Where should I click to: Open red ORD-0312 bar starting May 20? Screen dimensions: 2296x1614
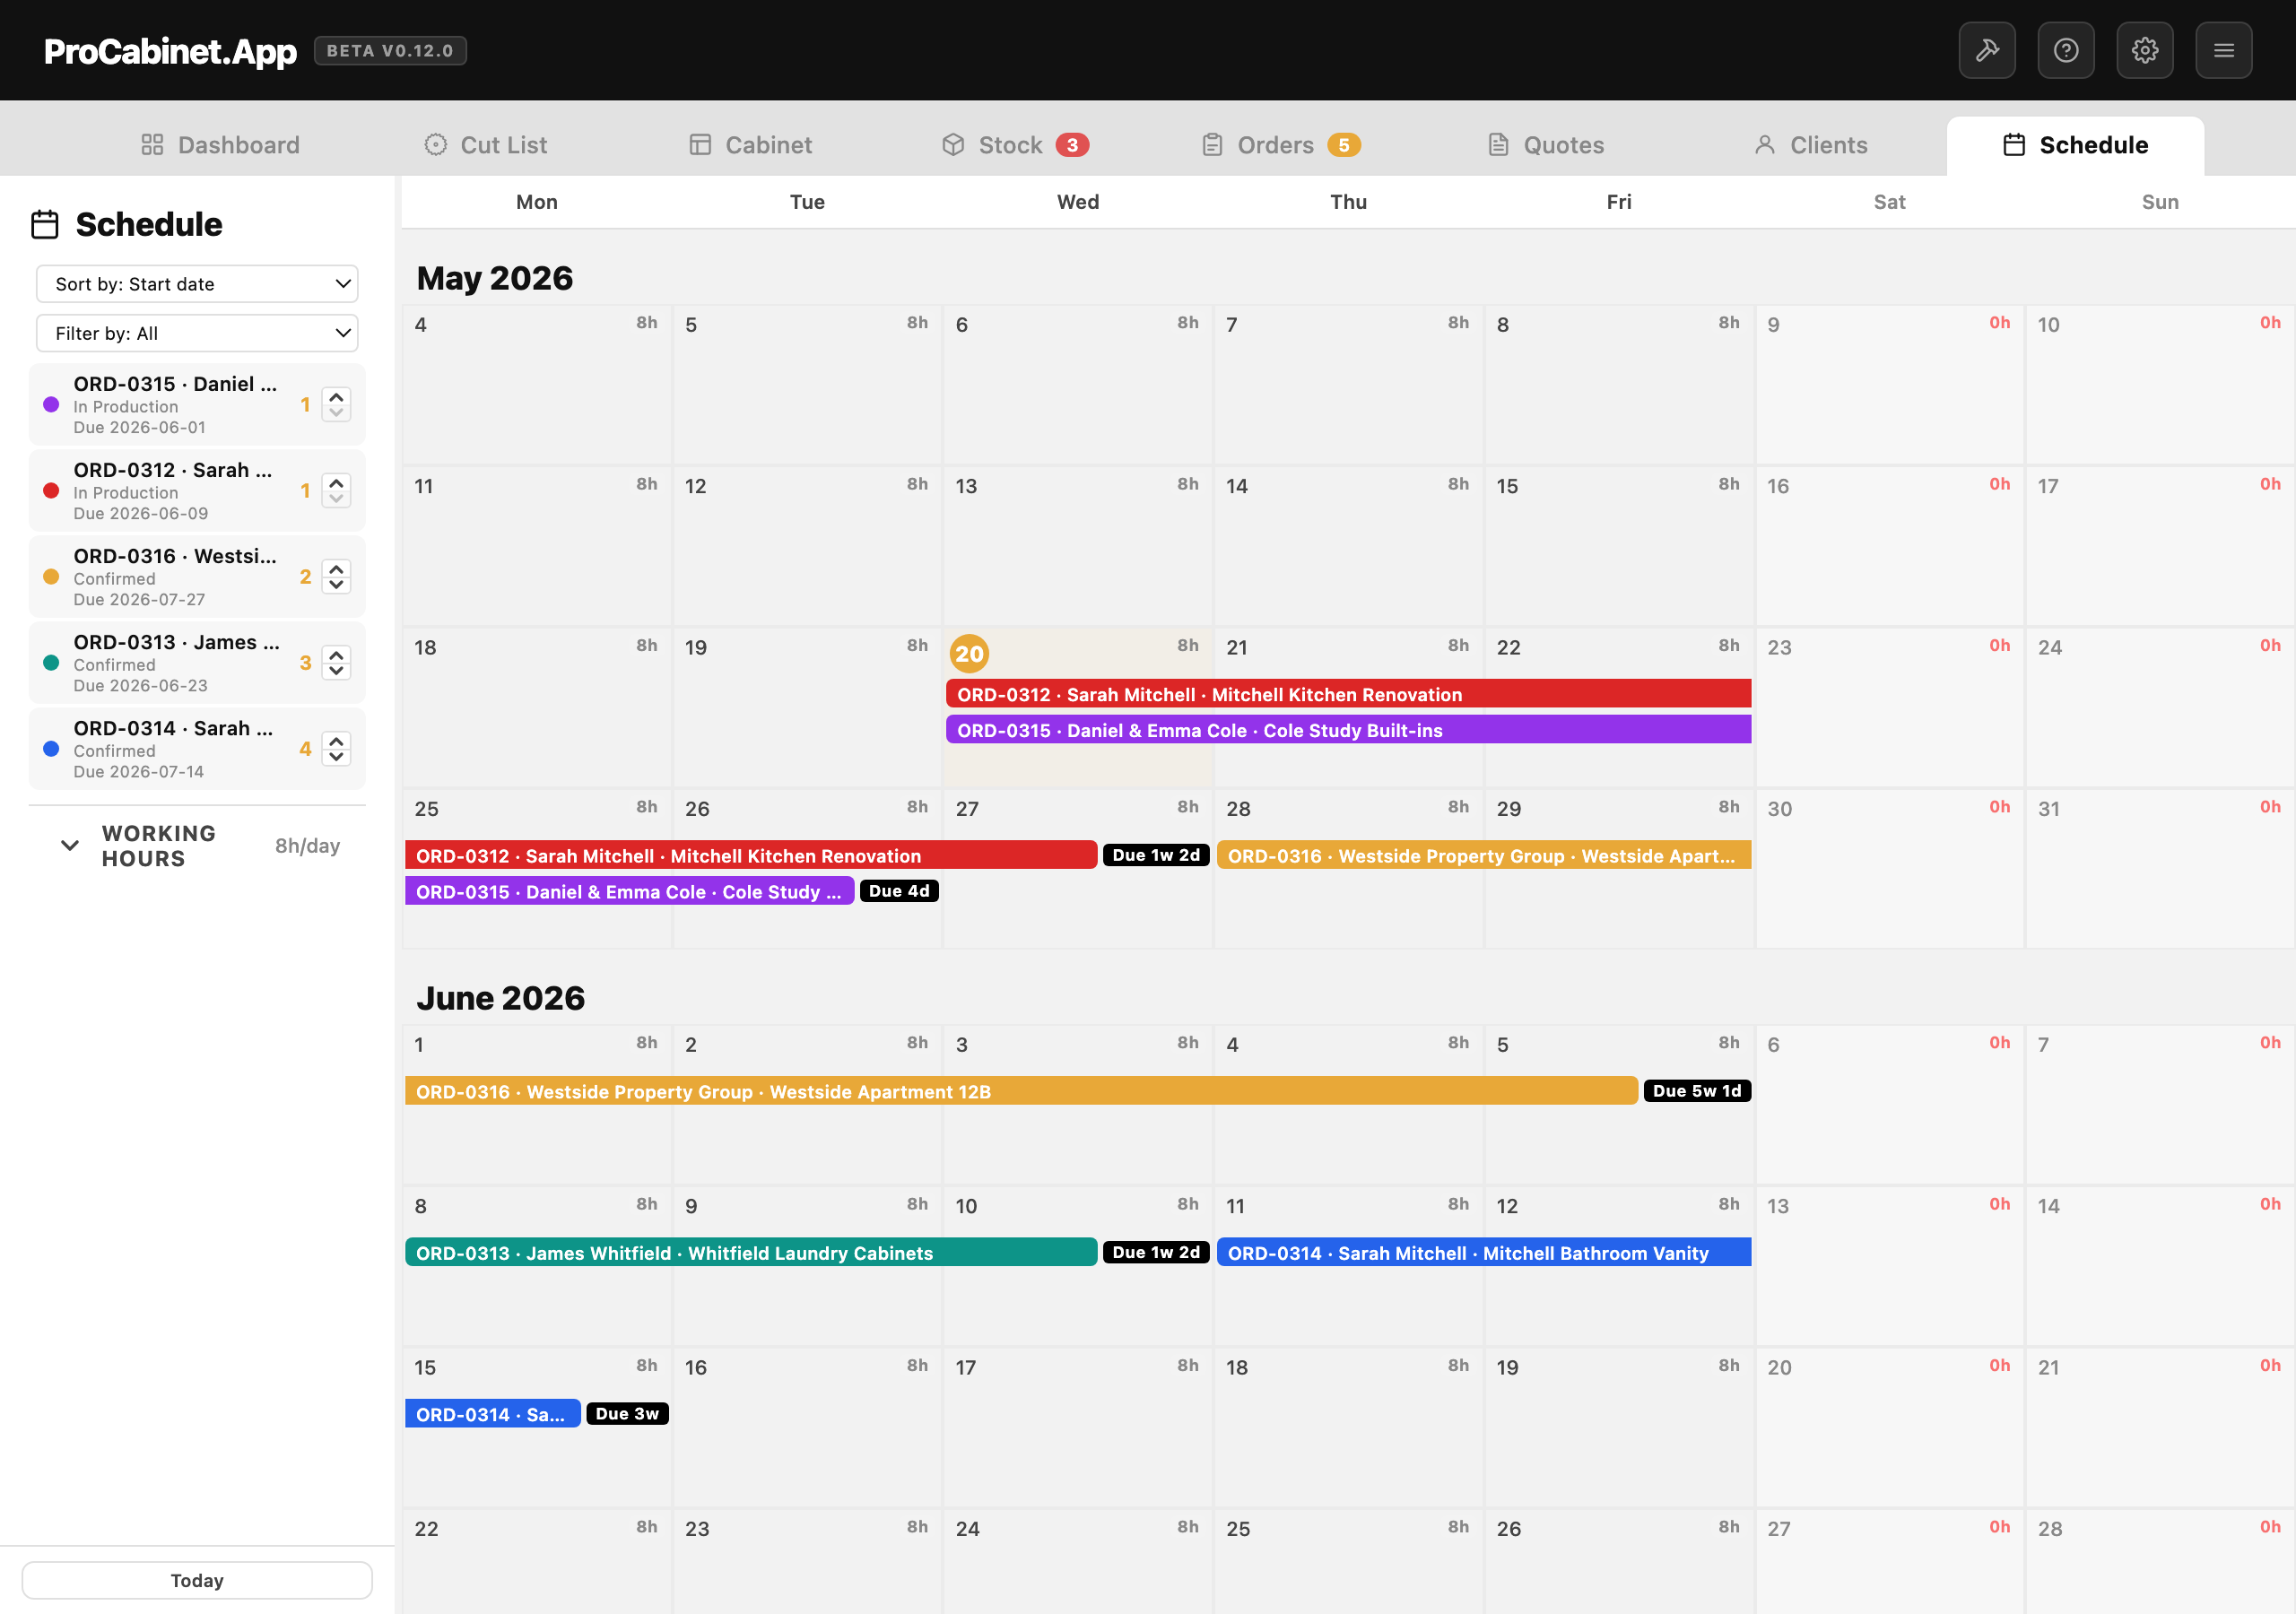[1348, 694]
